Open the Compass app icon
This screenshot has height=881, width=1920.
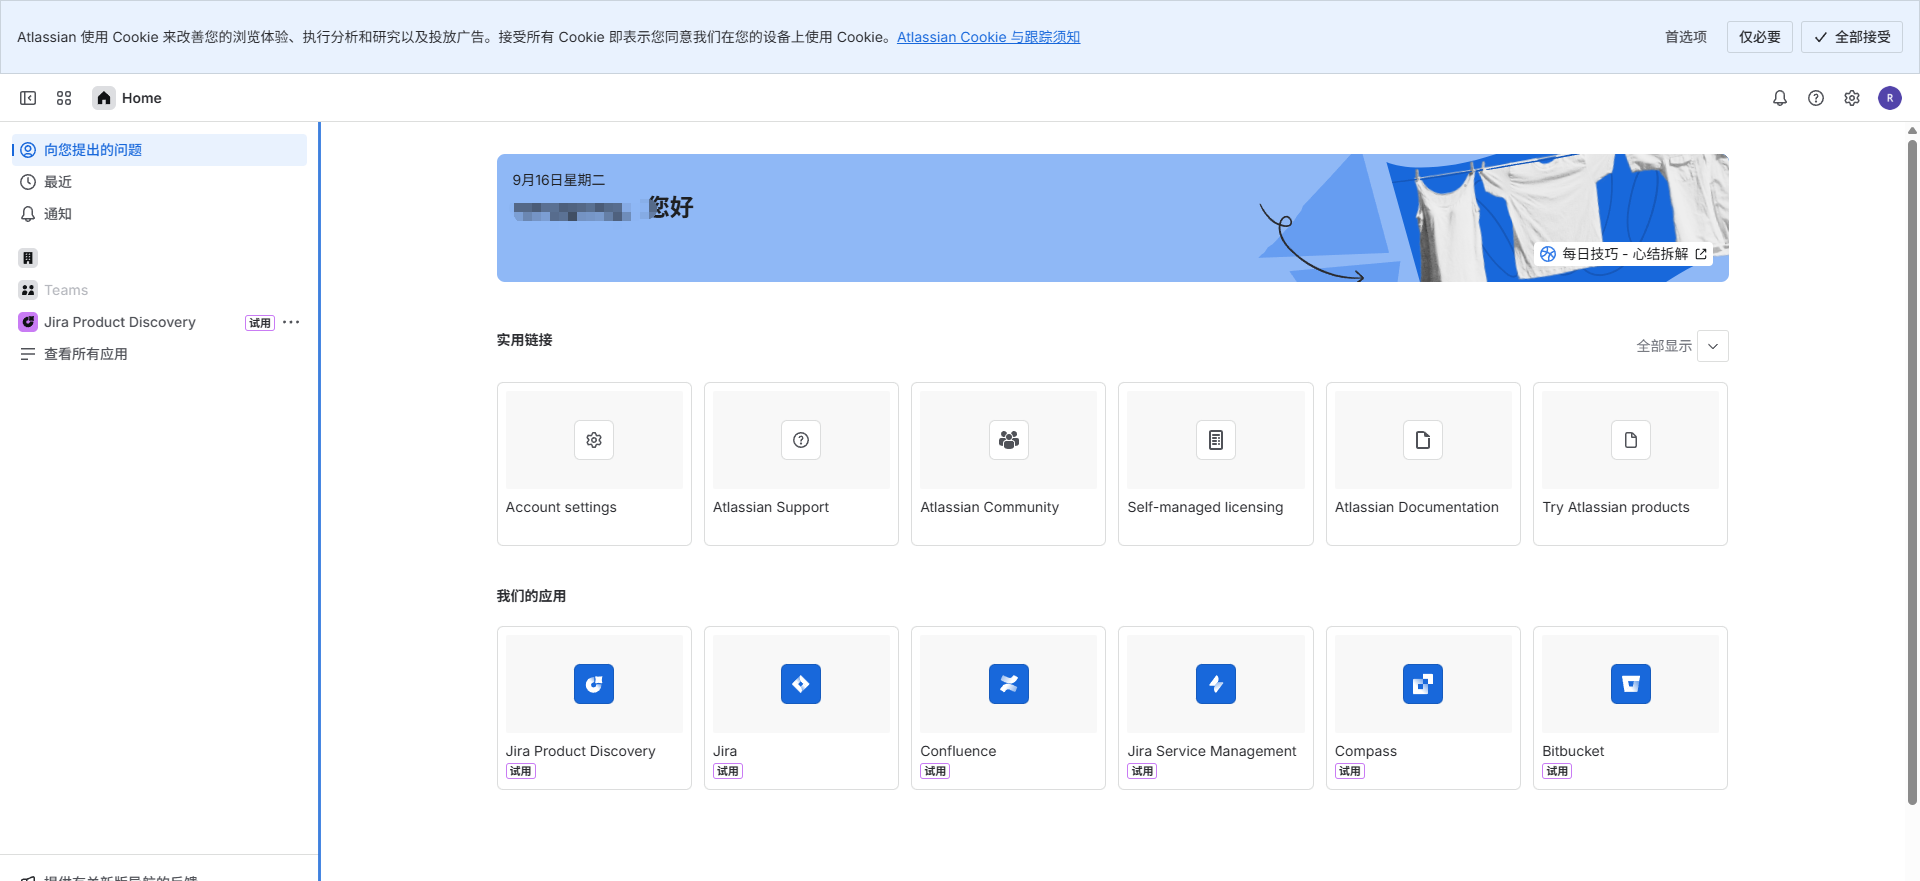click(1422, 684)
